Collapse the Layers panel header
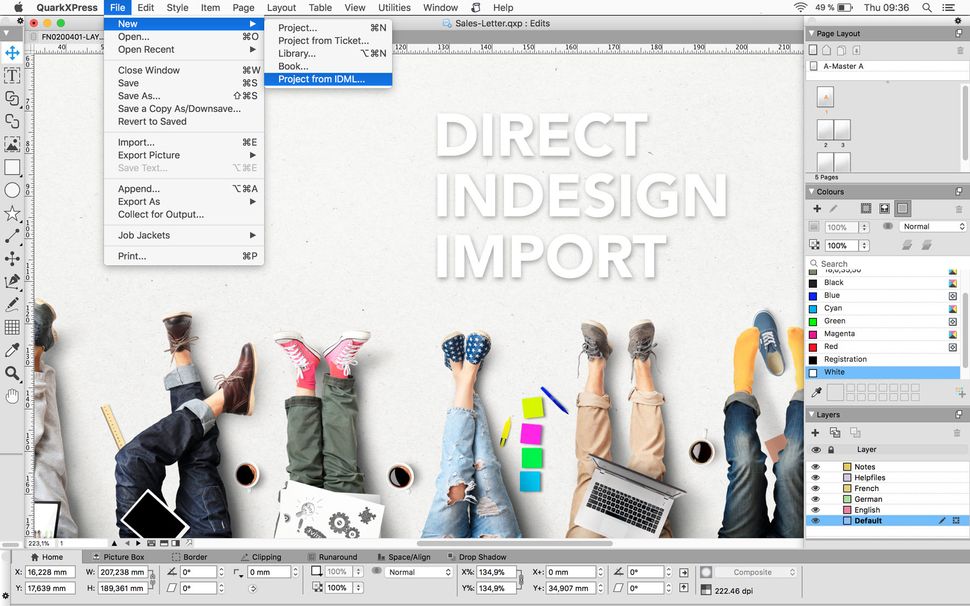 pos(812,414)
